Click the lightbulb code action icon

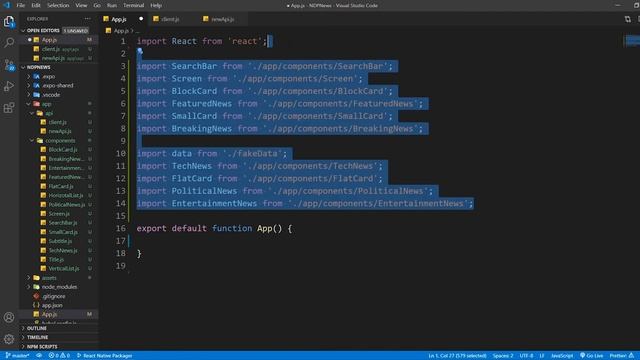click(140, 51)
